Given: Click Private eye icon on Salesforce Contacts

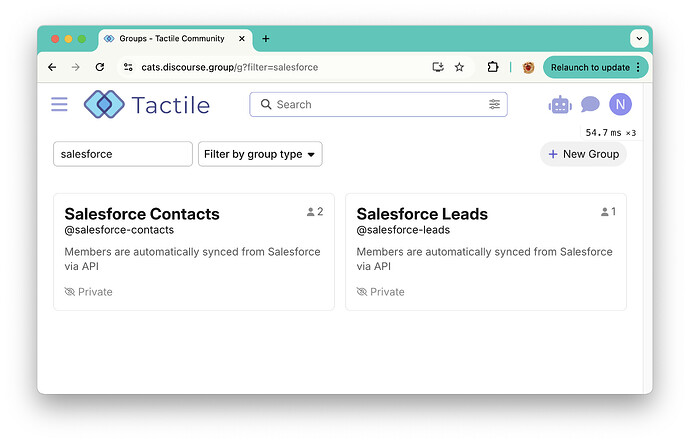Looking at the screenshot, I should (x=70, y=292).
